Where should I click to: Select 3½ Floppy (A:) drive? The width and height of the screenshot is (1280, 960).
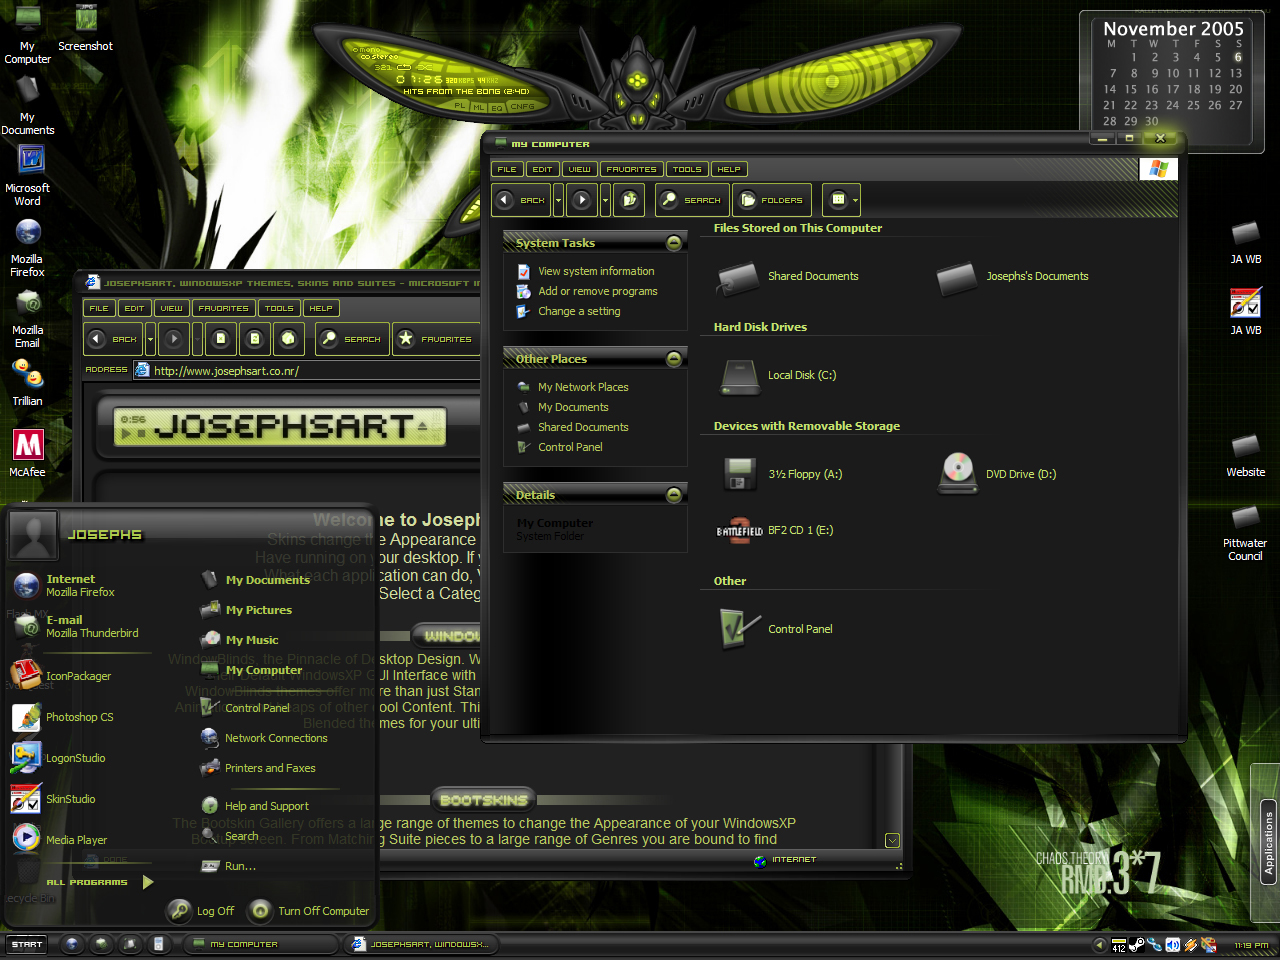click(x=782, y=474)
